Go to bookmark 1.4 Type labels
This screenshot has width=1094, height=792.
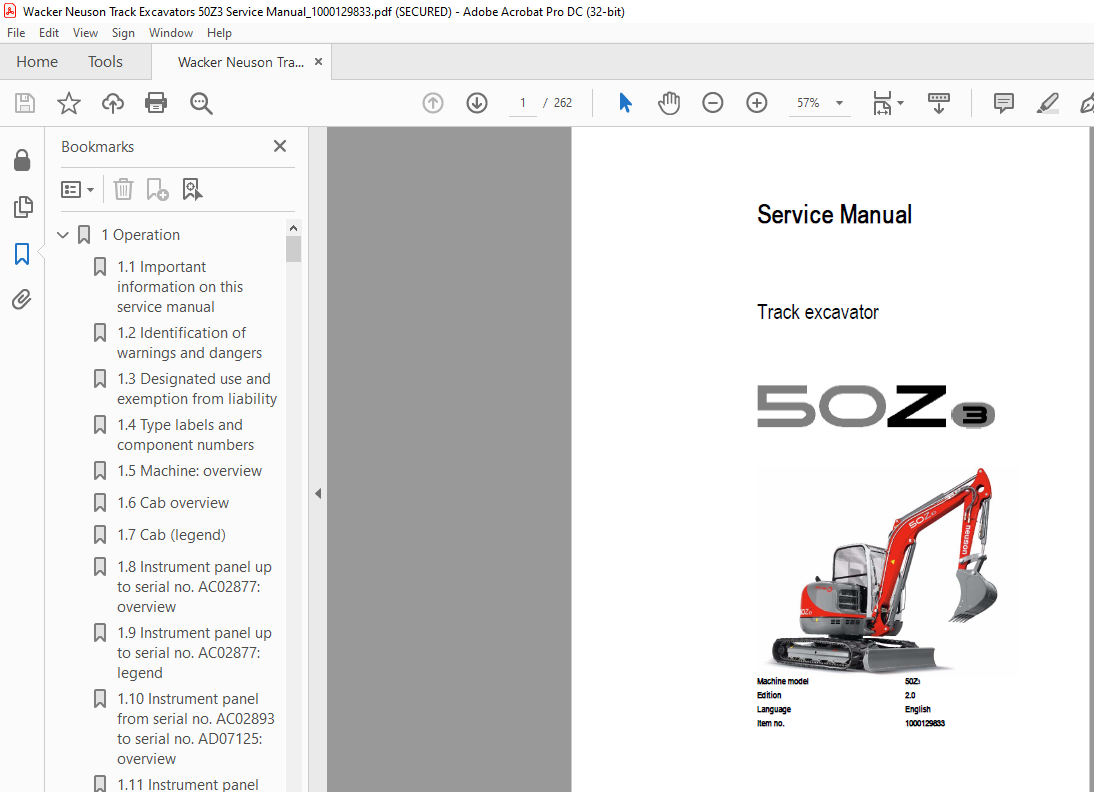185,435
